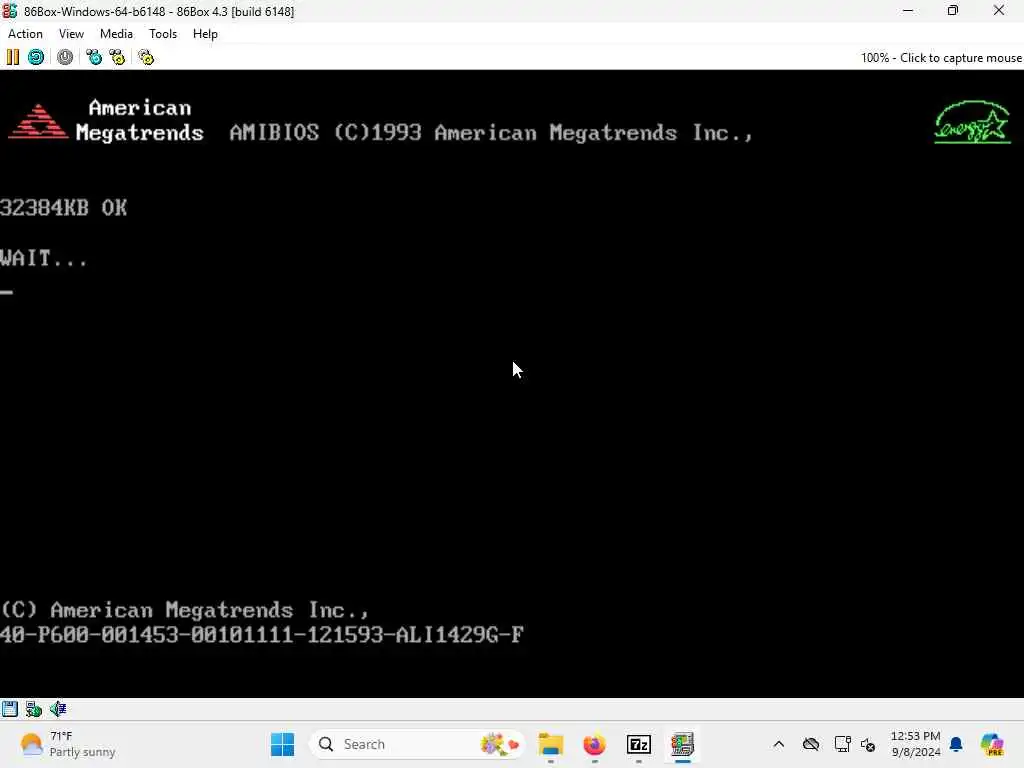Click the cloud sync tray icon
Screen dimensions: 1024x768
tap(811, 744)
